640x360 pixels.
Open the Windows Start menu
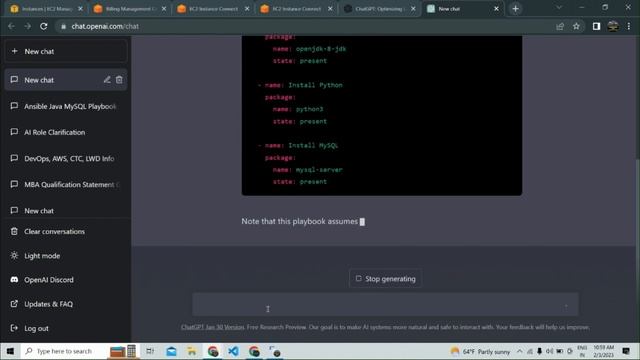[x=10, y=351]
